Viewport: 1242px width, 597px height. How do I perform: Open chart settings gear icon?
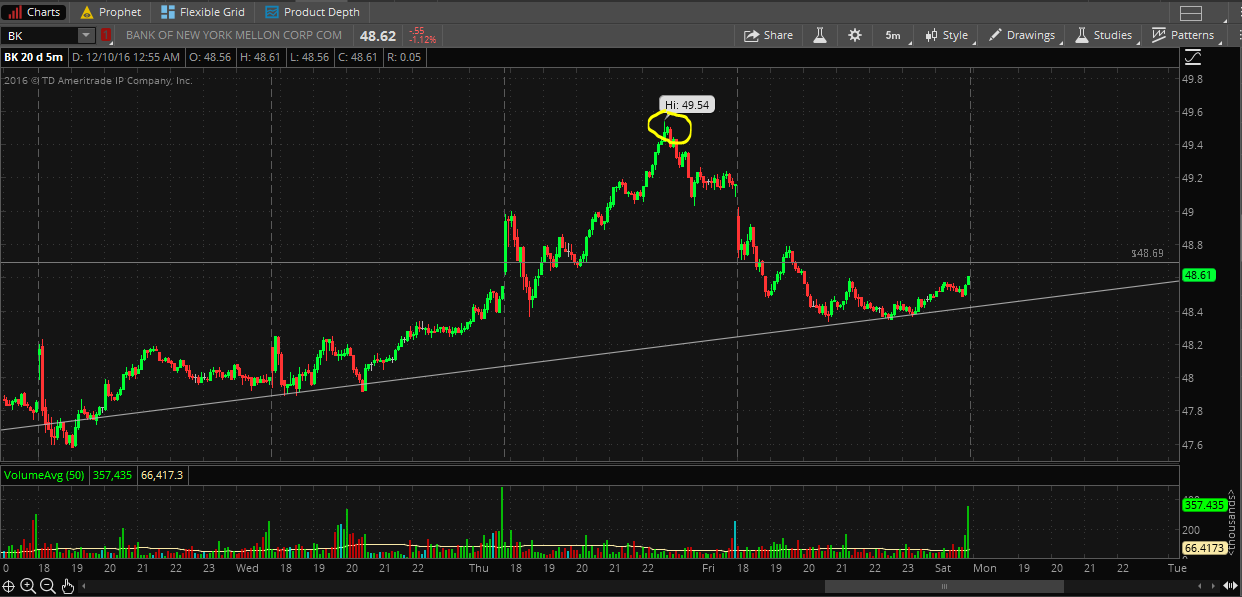[x=855, y=35]
